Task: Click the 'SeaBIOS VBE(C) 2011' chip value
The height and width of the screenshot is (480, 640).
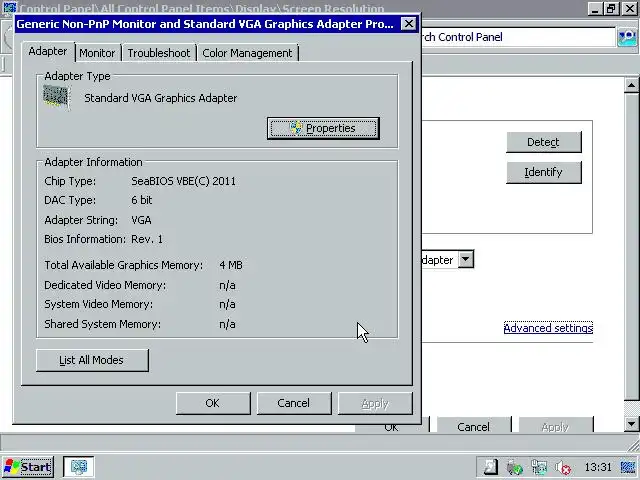Action: [183, 181]
